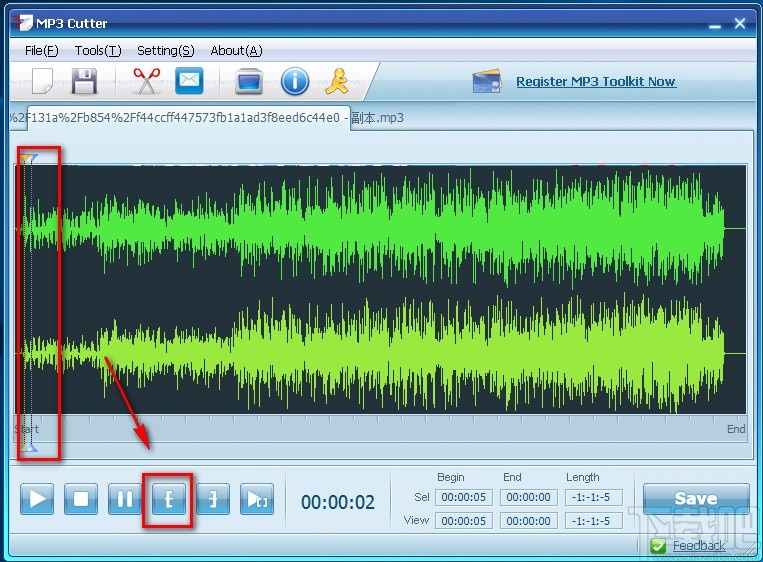Click the bottom blue marker triangle
Viewport: 763px width, 562px height.
pyautogui.click(x=32, y=447)
